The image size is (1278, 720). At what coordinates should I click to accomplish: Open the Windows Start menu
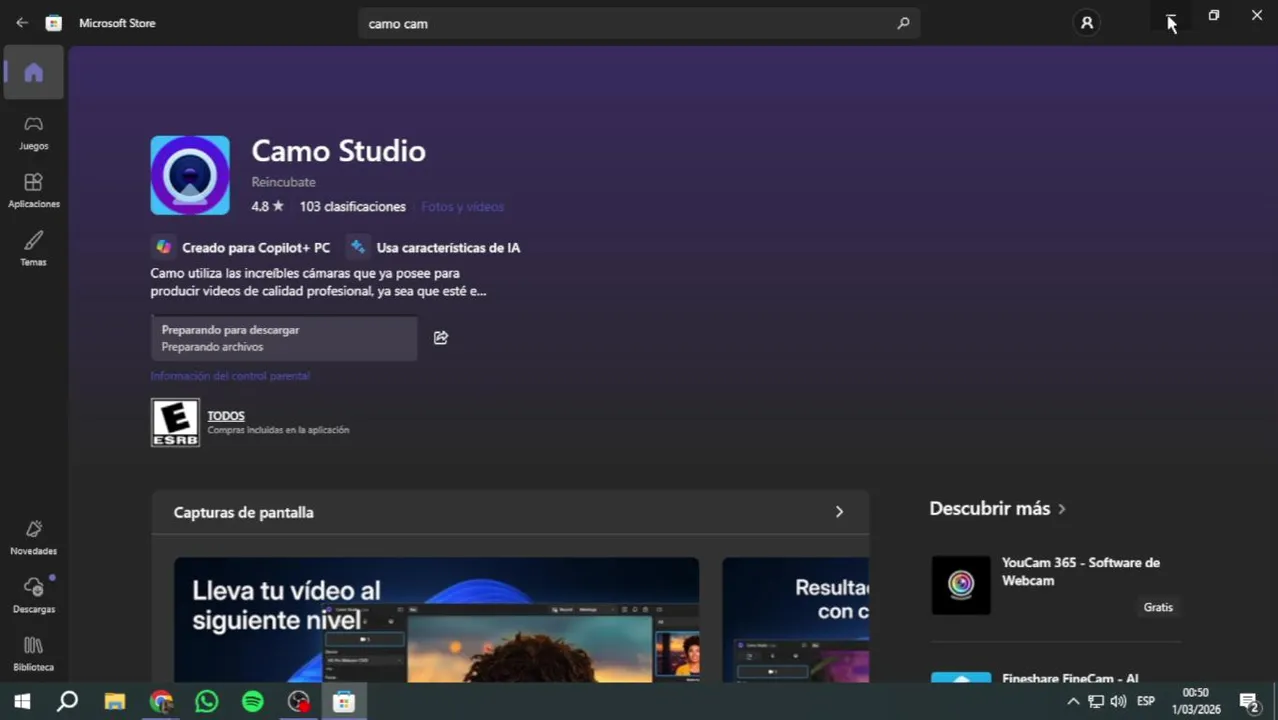[x=22, y=702]
